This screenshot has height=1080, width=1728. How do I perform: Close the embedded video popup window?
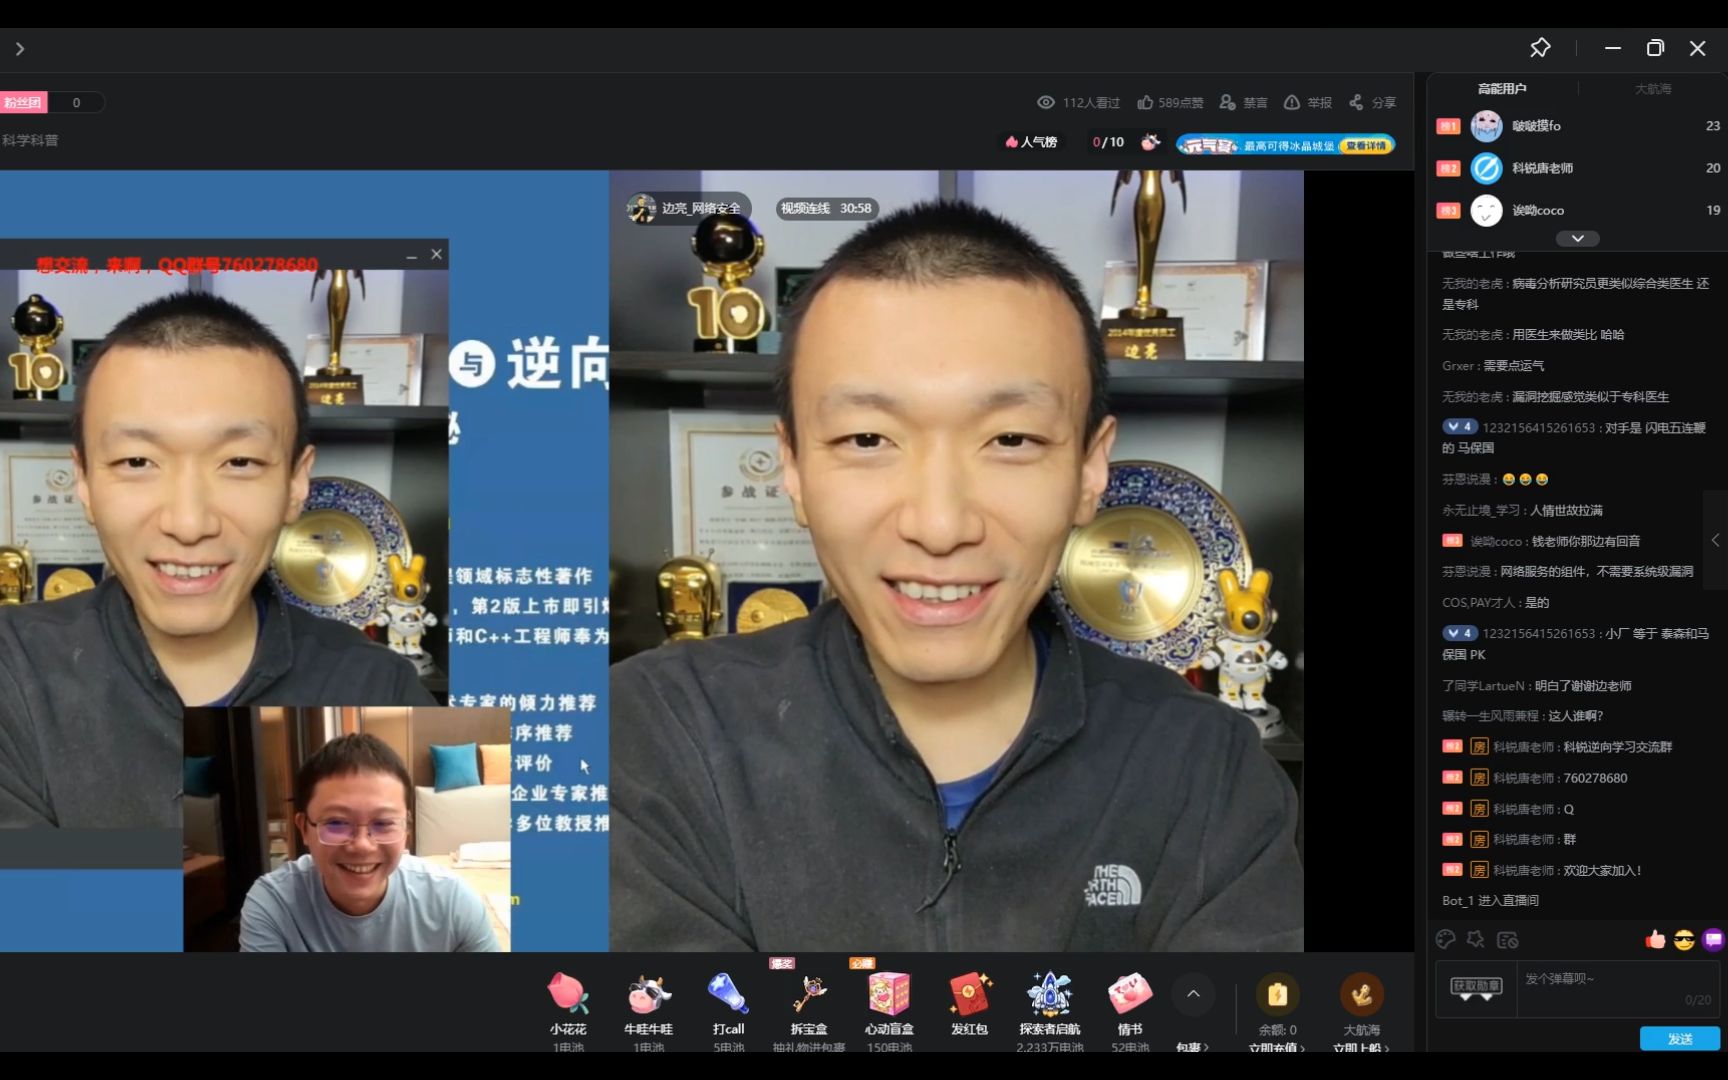(x=436, y=255)
